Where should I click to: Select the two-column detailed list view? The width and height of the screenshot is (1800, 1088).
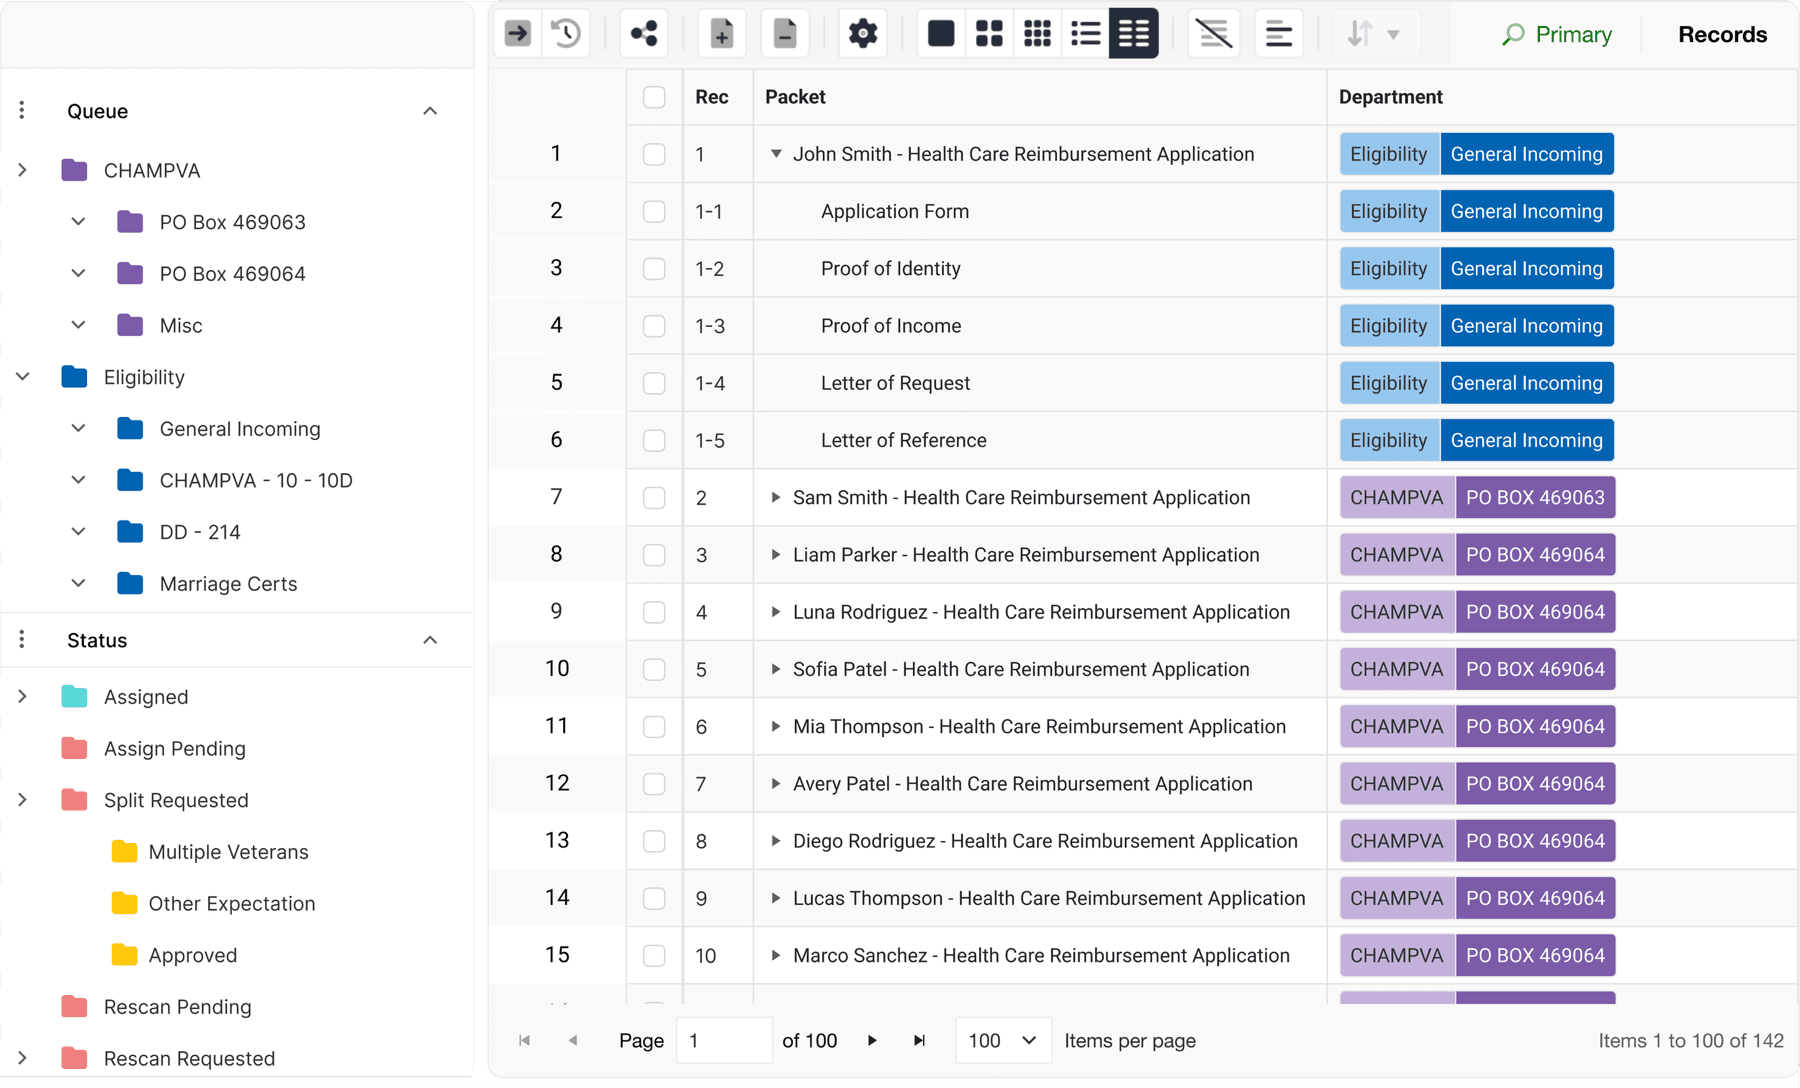click(x=1134, y=34)
